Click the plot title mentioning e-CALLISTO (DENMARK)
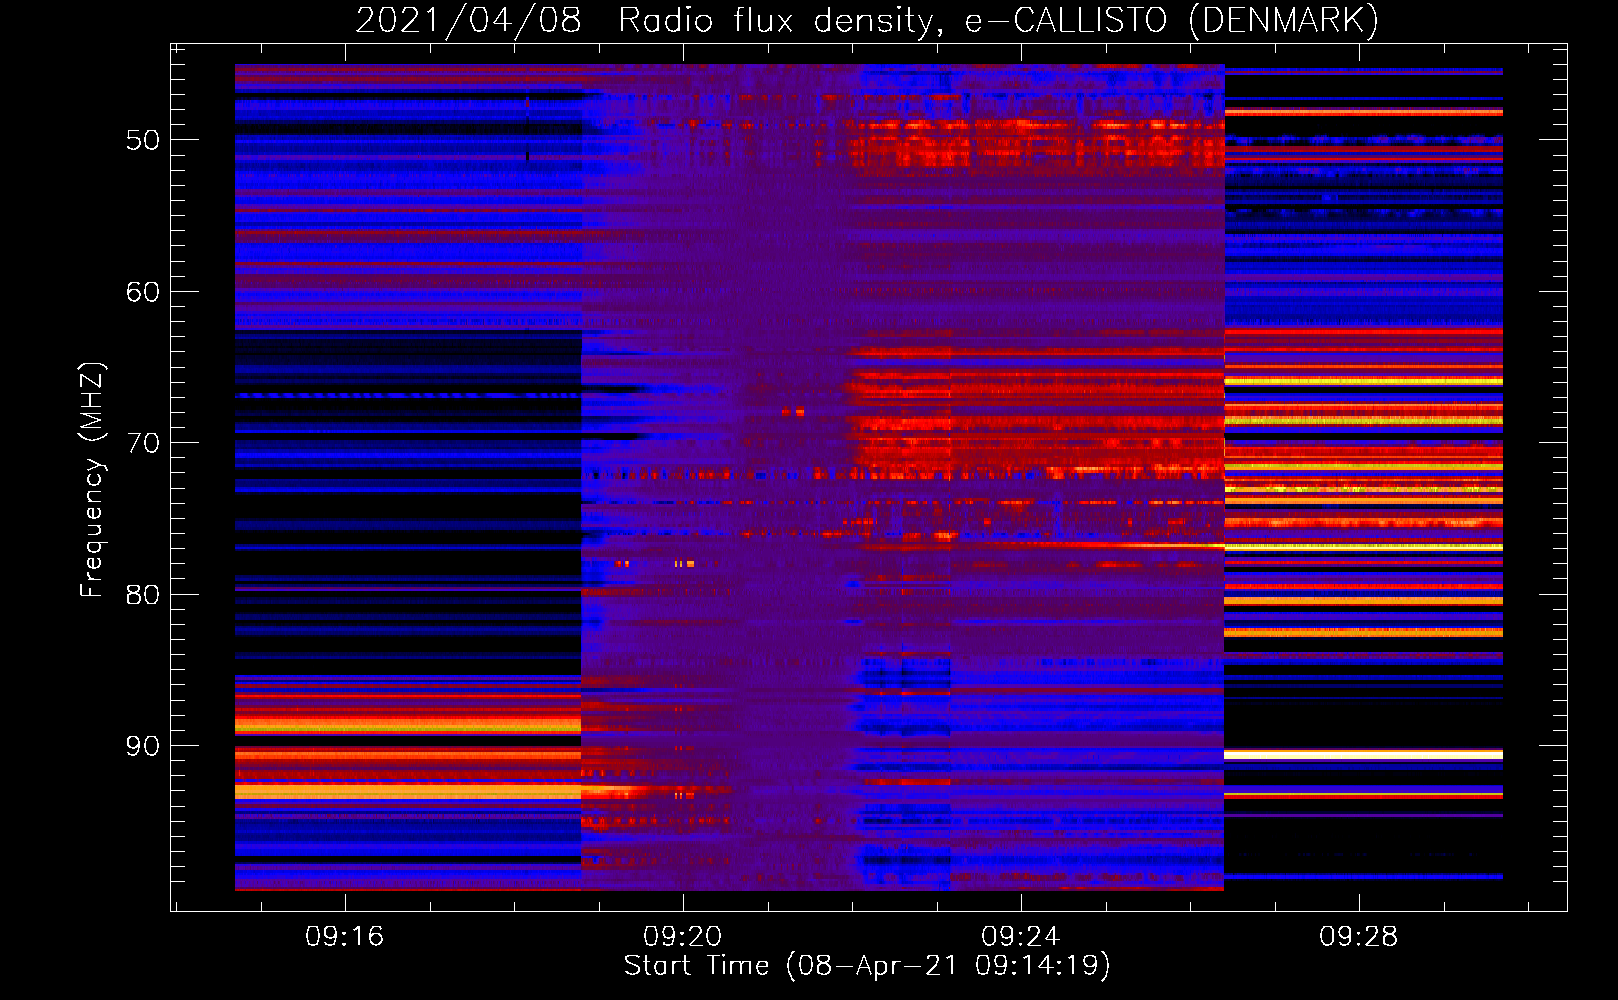Viewport: 1618px width, 1000px height. (867, 21)
